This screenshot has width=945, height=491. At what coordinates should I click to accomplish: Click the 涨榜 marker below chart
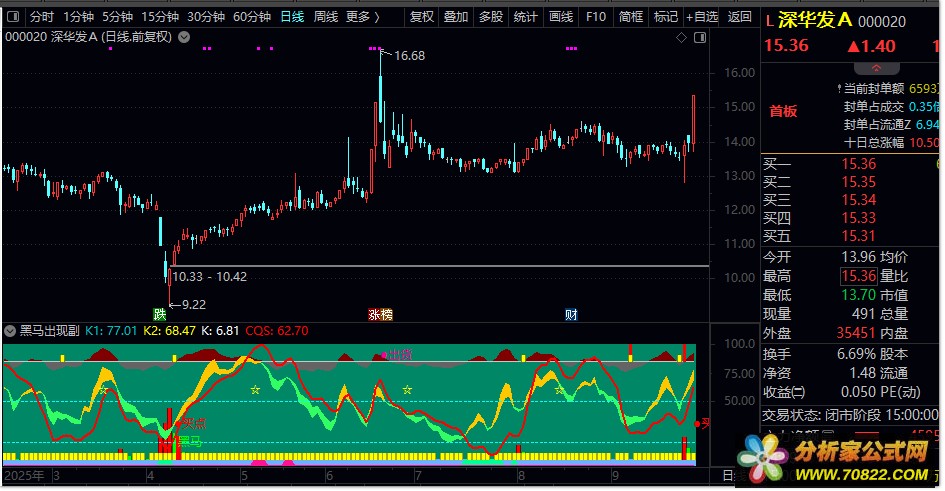pyautogui.click(x=380, y=314)
